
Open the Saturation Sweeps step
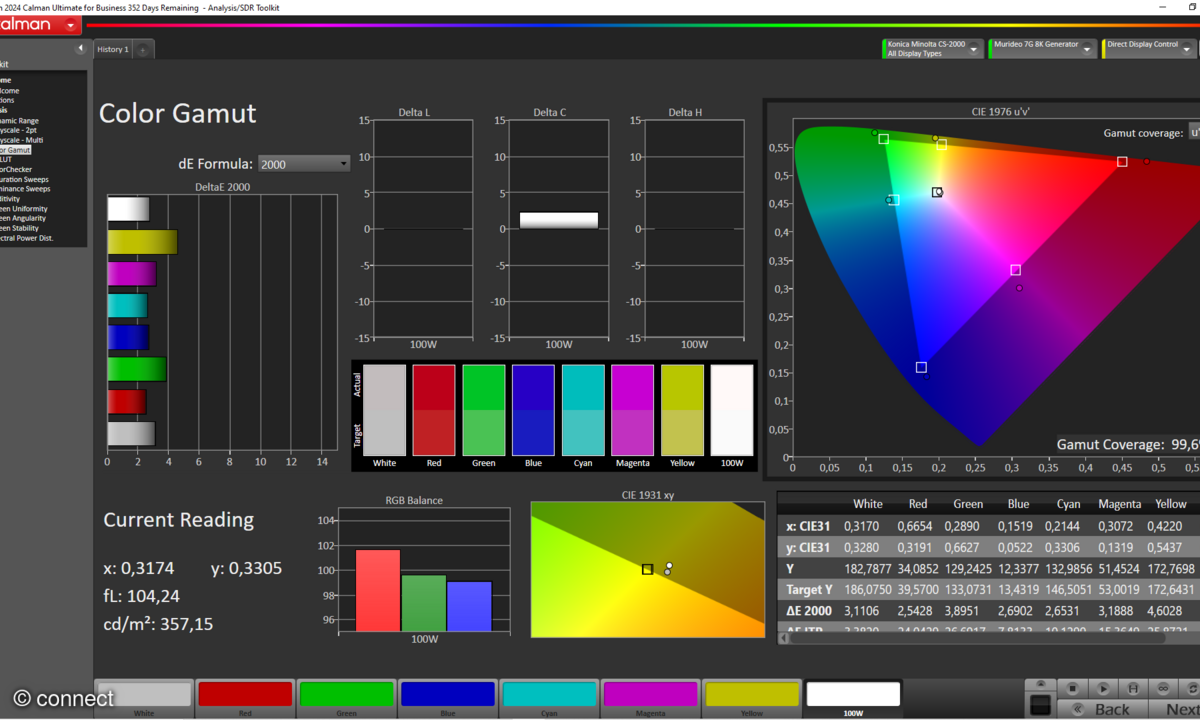click(24, 179)
